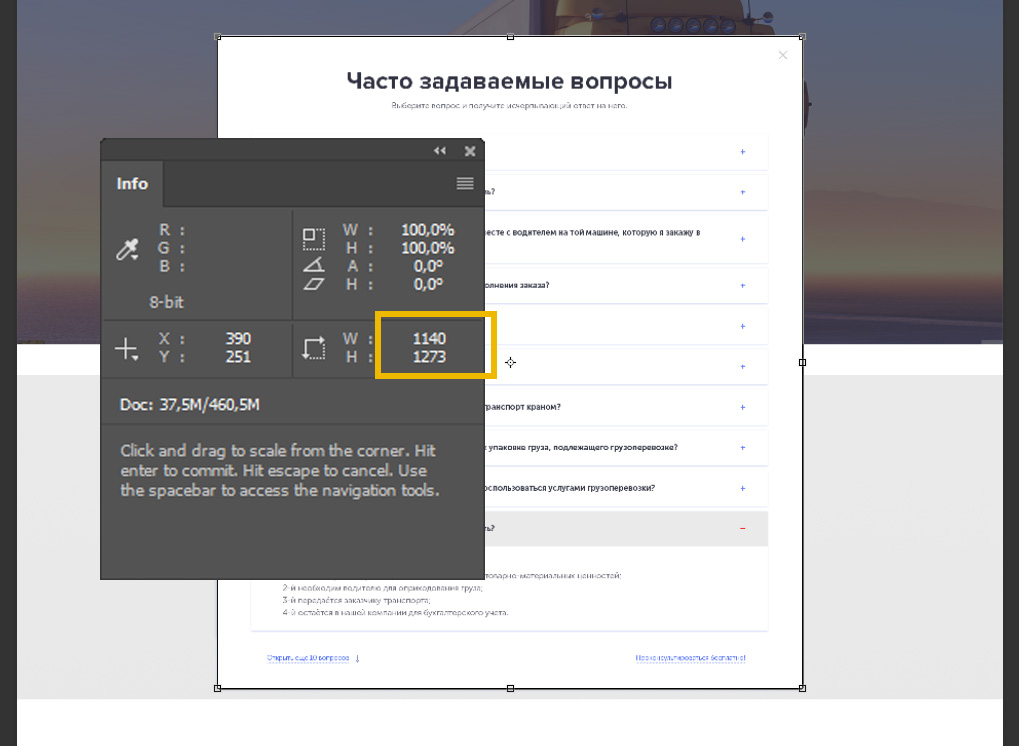Click the width value 1140
The height and width of the screenshot is (746, 1019).
tap(429, 339)
